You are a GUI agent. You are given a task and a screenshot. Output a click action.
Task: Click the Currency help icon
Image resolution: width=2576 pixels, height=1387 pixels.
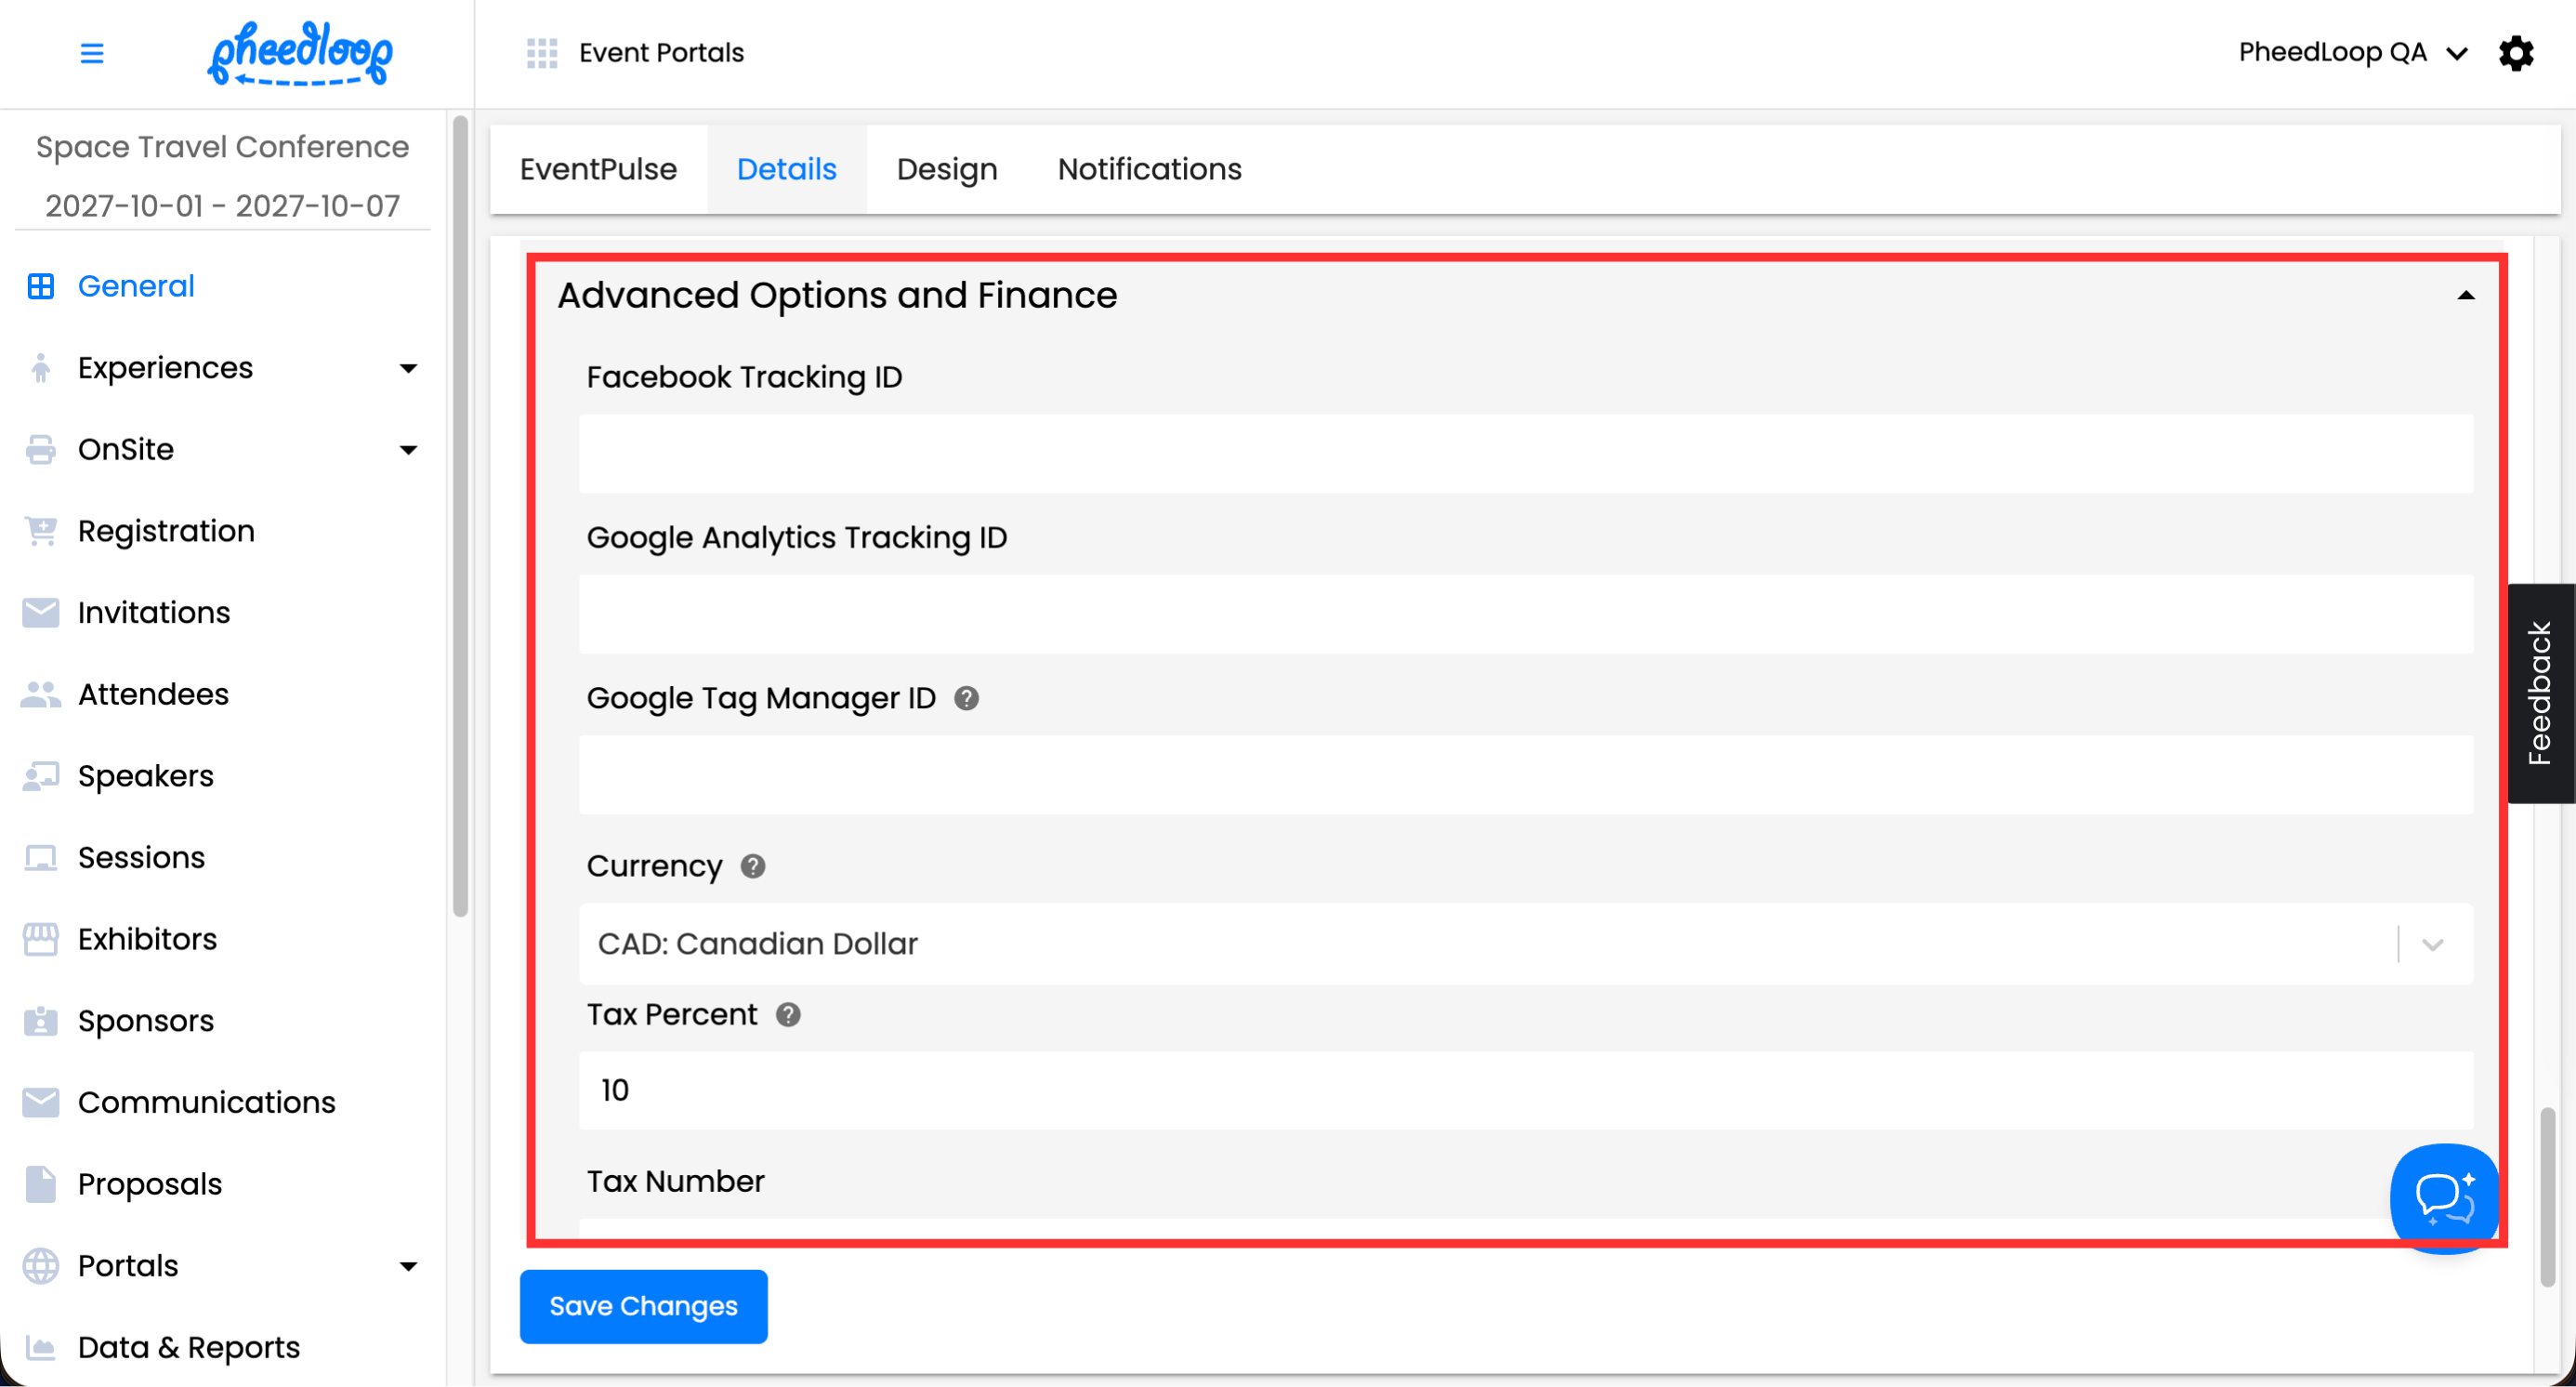tap(753, 866)
